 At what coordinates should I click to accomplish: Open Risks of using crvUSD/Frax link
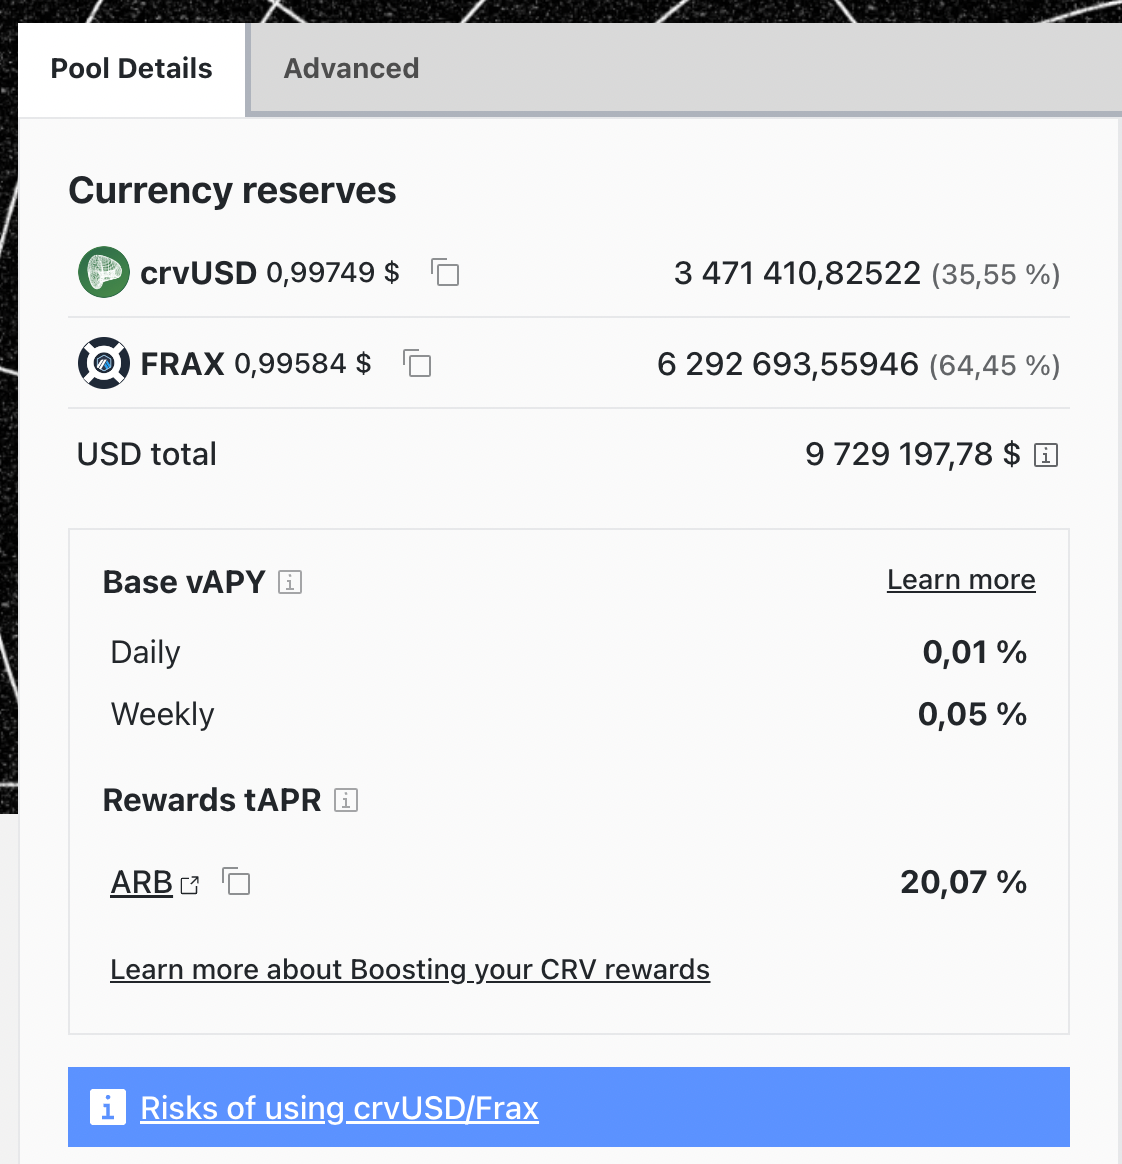click(x=339, y=1108)
